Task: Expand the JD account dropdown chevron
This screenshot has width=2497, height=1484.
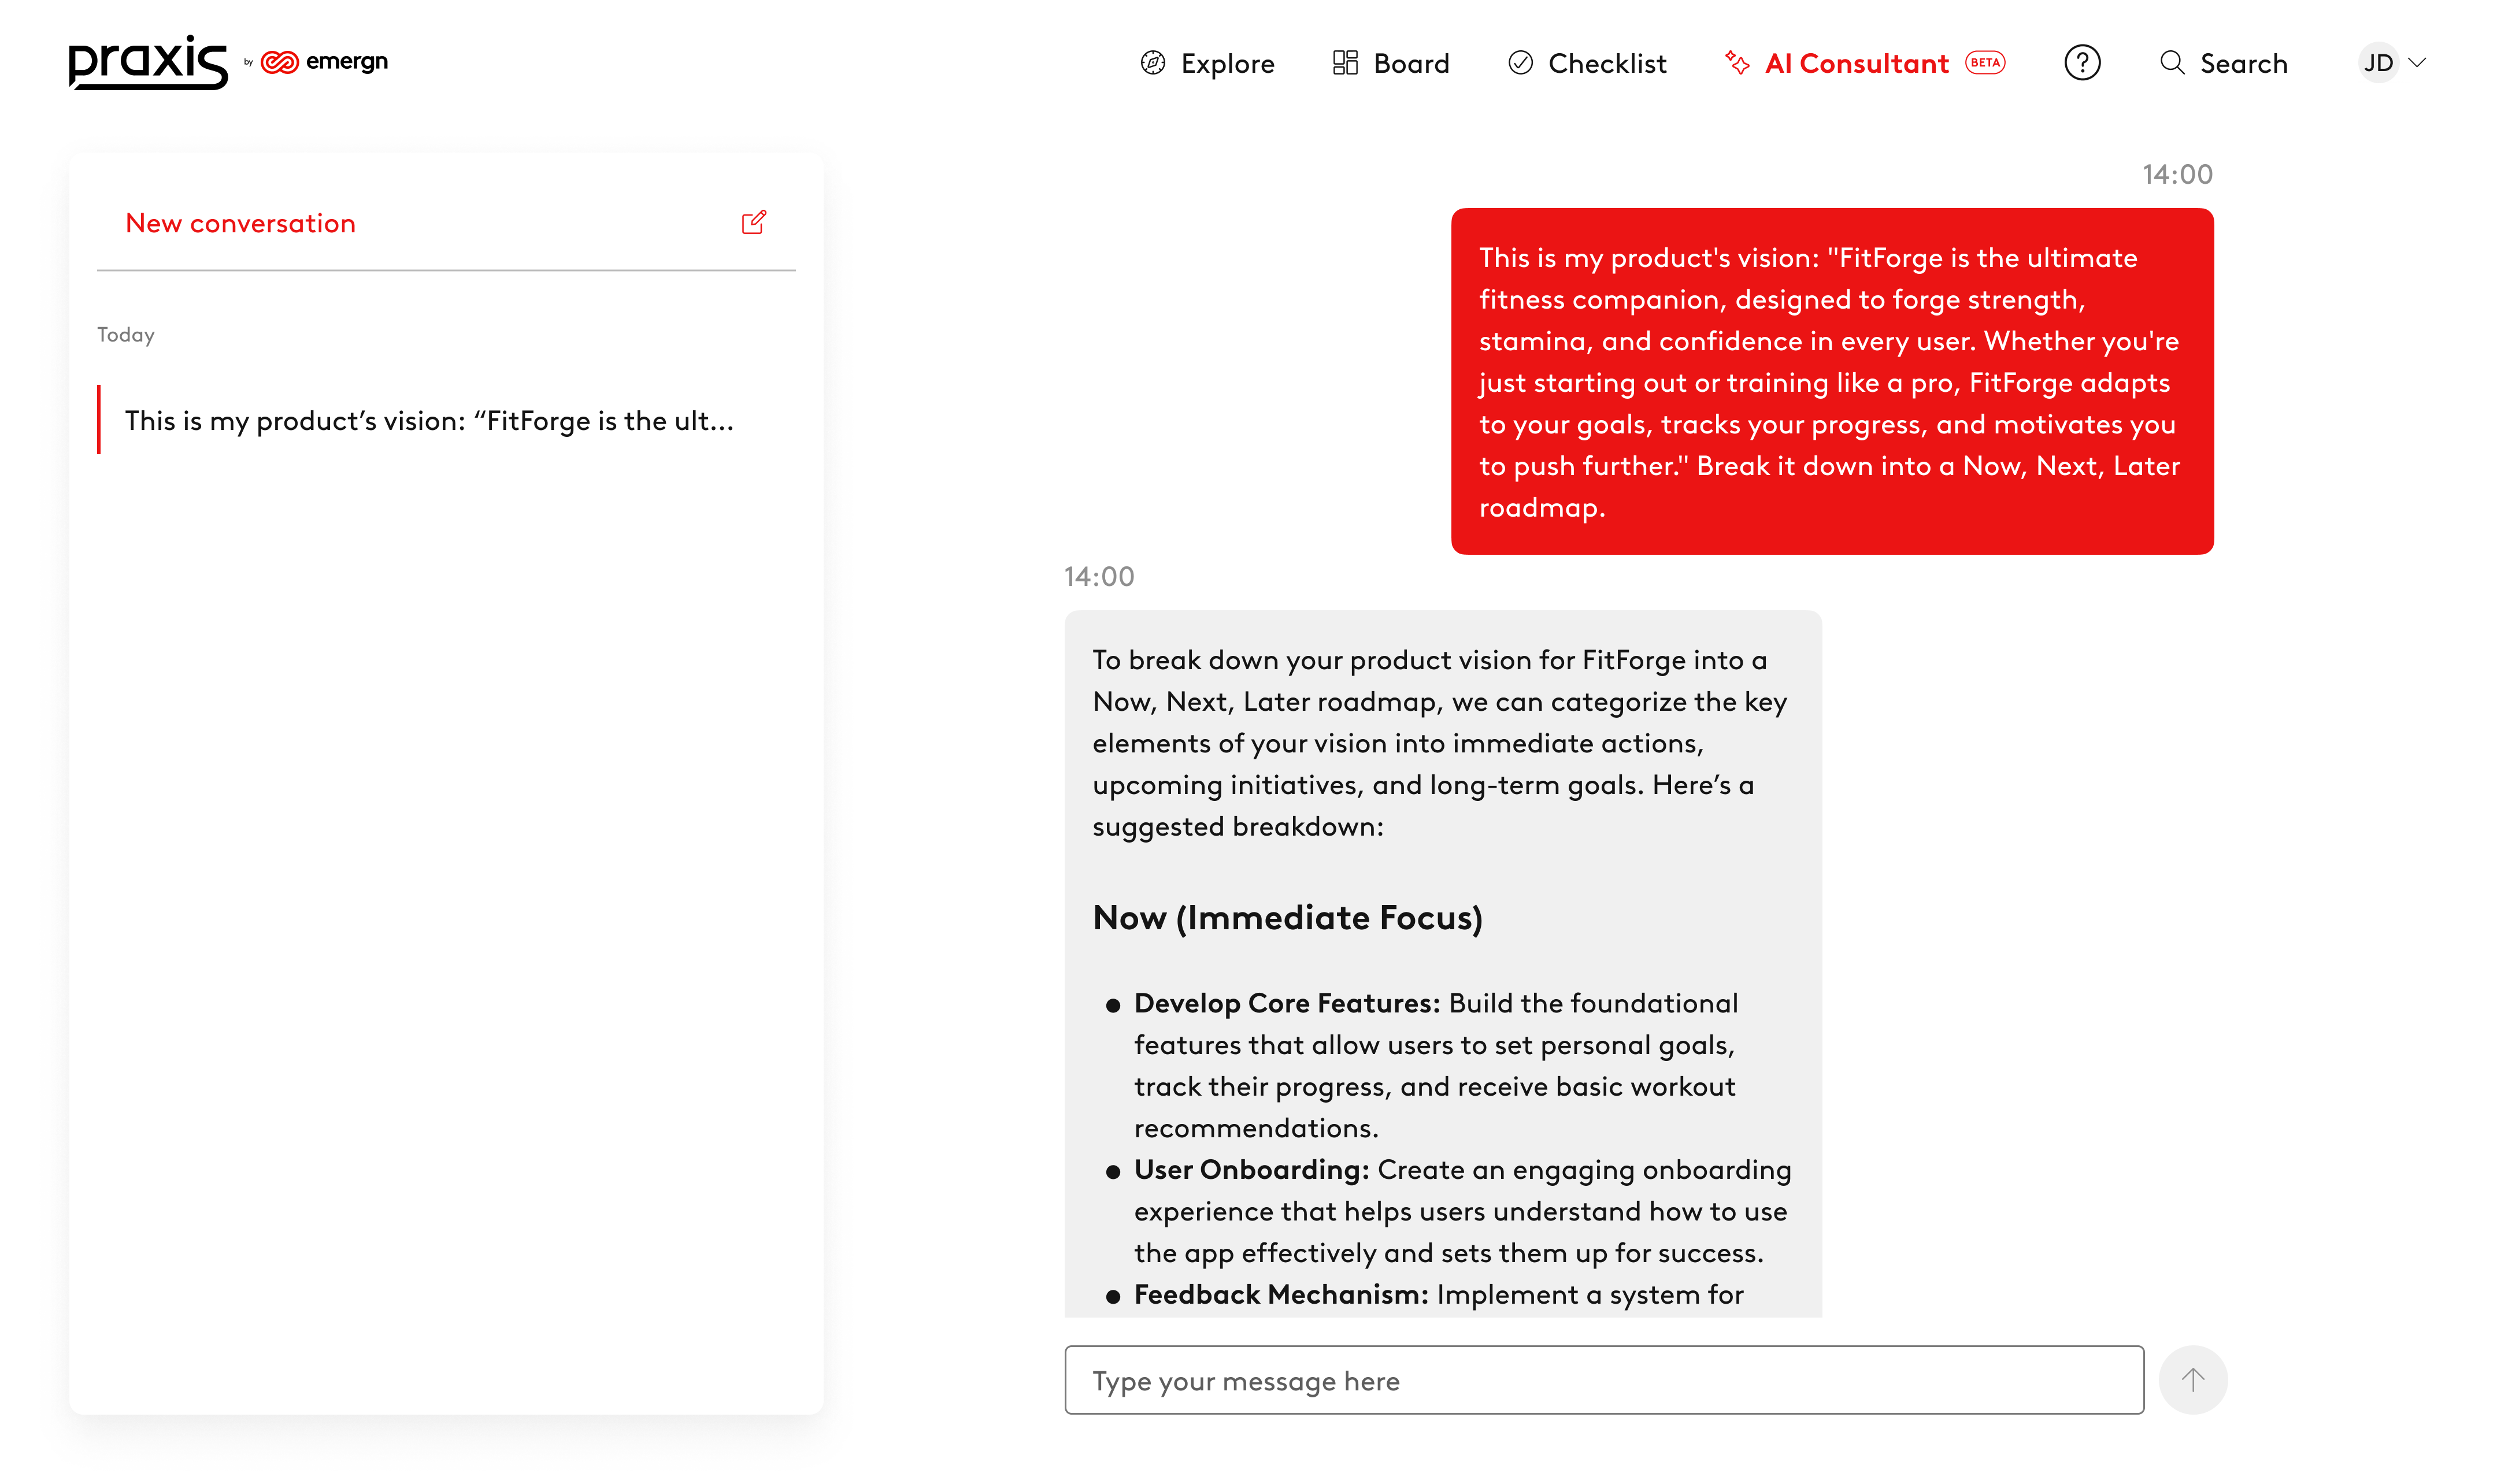Action: coord(2418,63)
